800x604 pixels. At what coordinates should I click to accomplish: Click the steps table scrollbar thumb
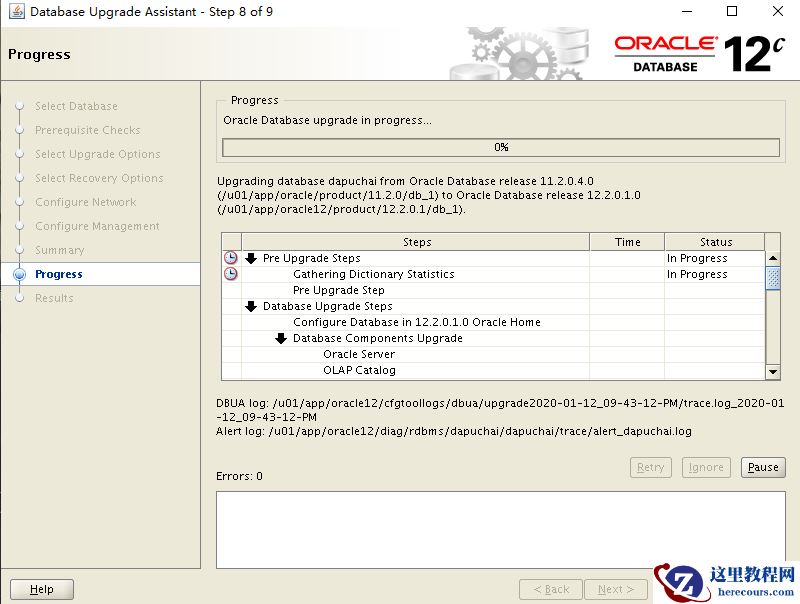tap(773, 279)
